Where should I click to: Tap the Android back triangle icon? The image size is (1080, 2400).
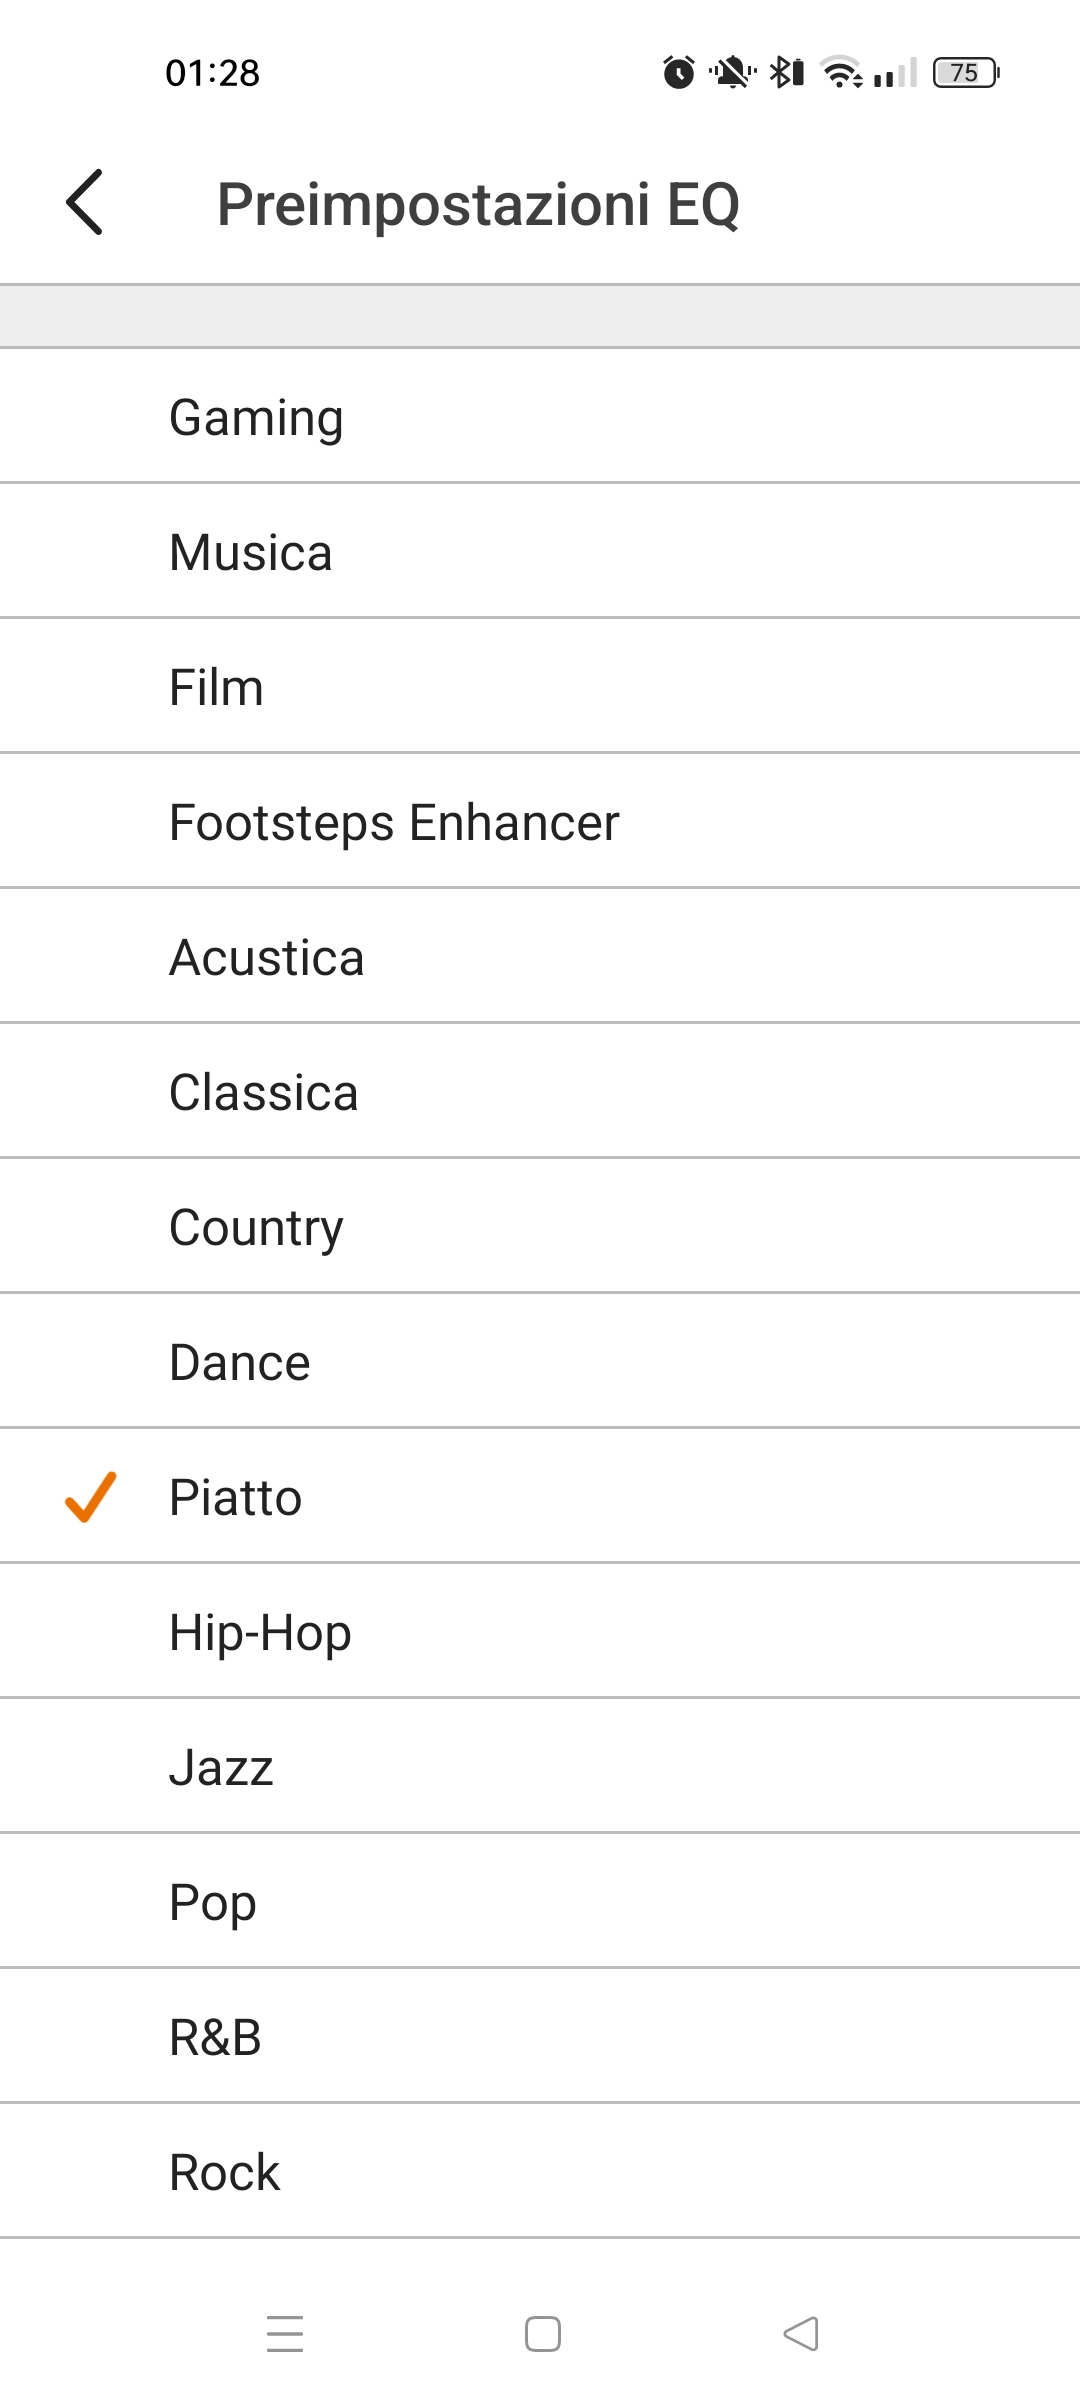[801, 2334]
